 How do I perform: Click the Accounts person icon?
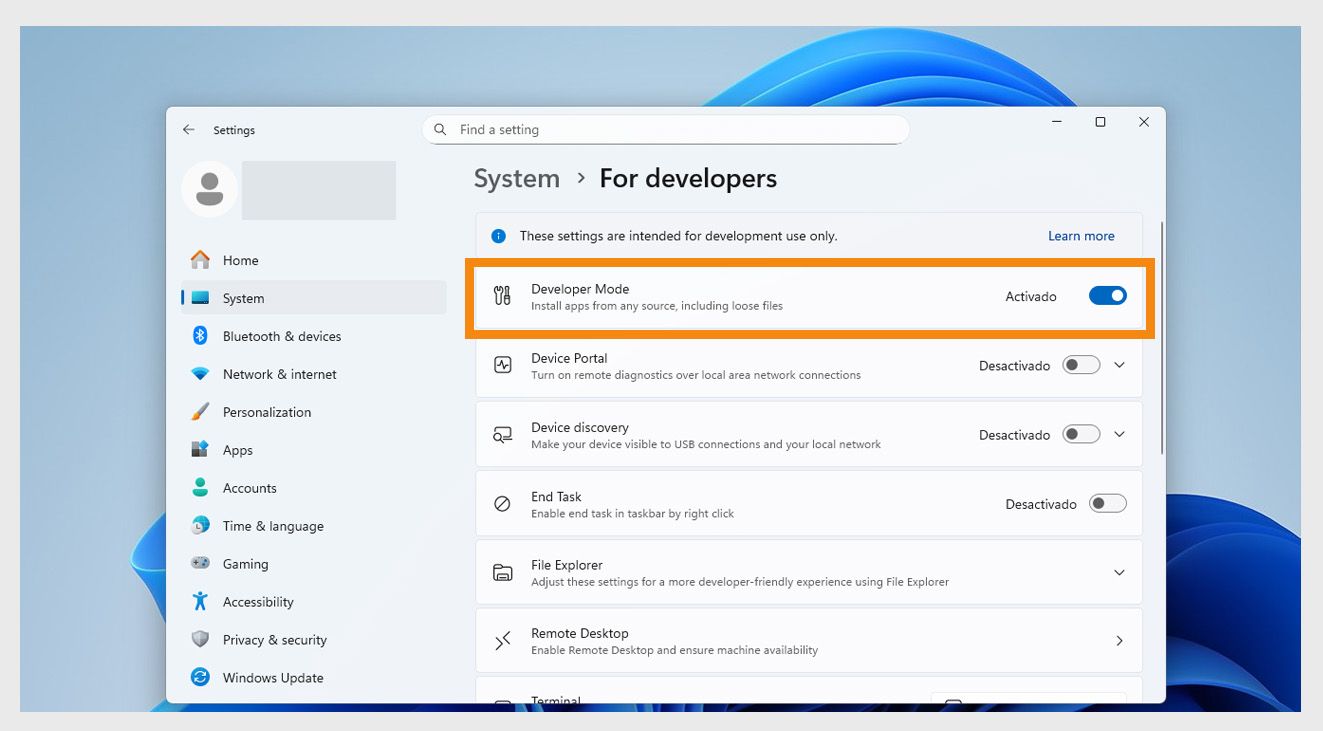[x=200, y=488]
